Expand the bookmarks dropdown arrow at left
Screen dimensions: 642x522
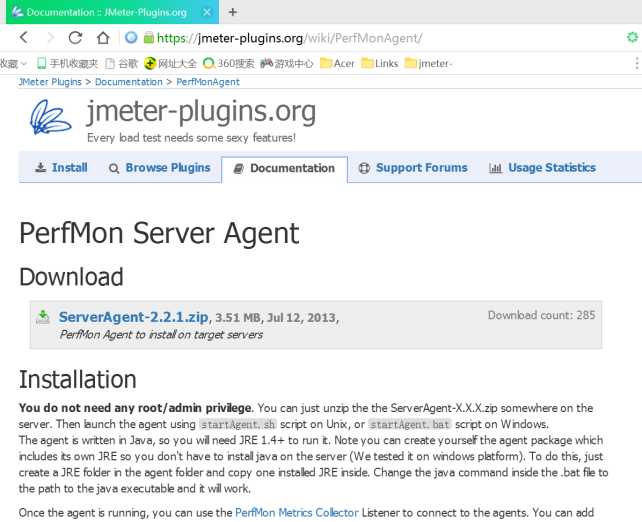[24, 63]
